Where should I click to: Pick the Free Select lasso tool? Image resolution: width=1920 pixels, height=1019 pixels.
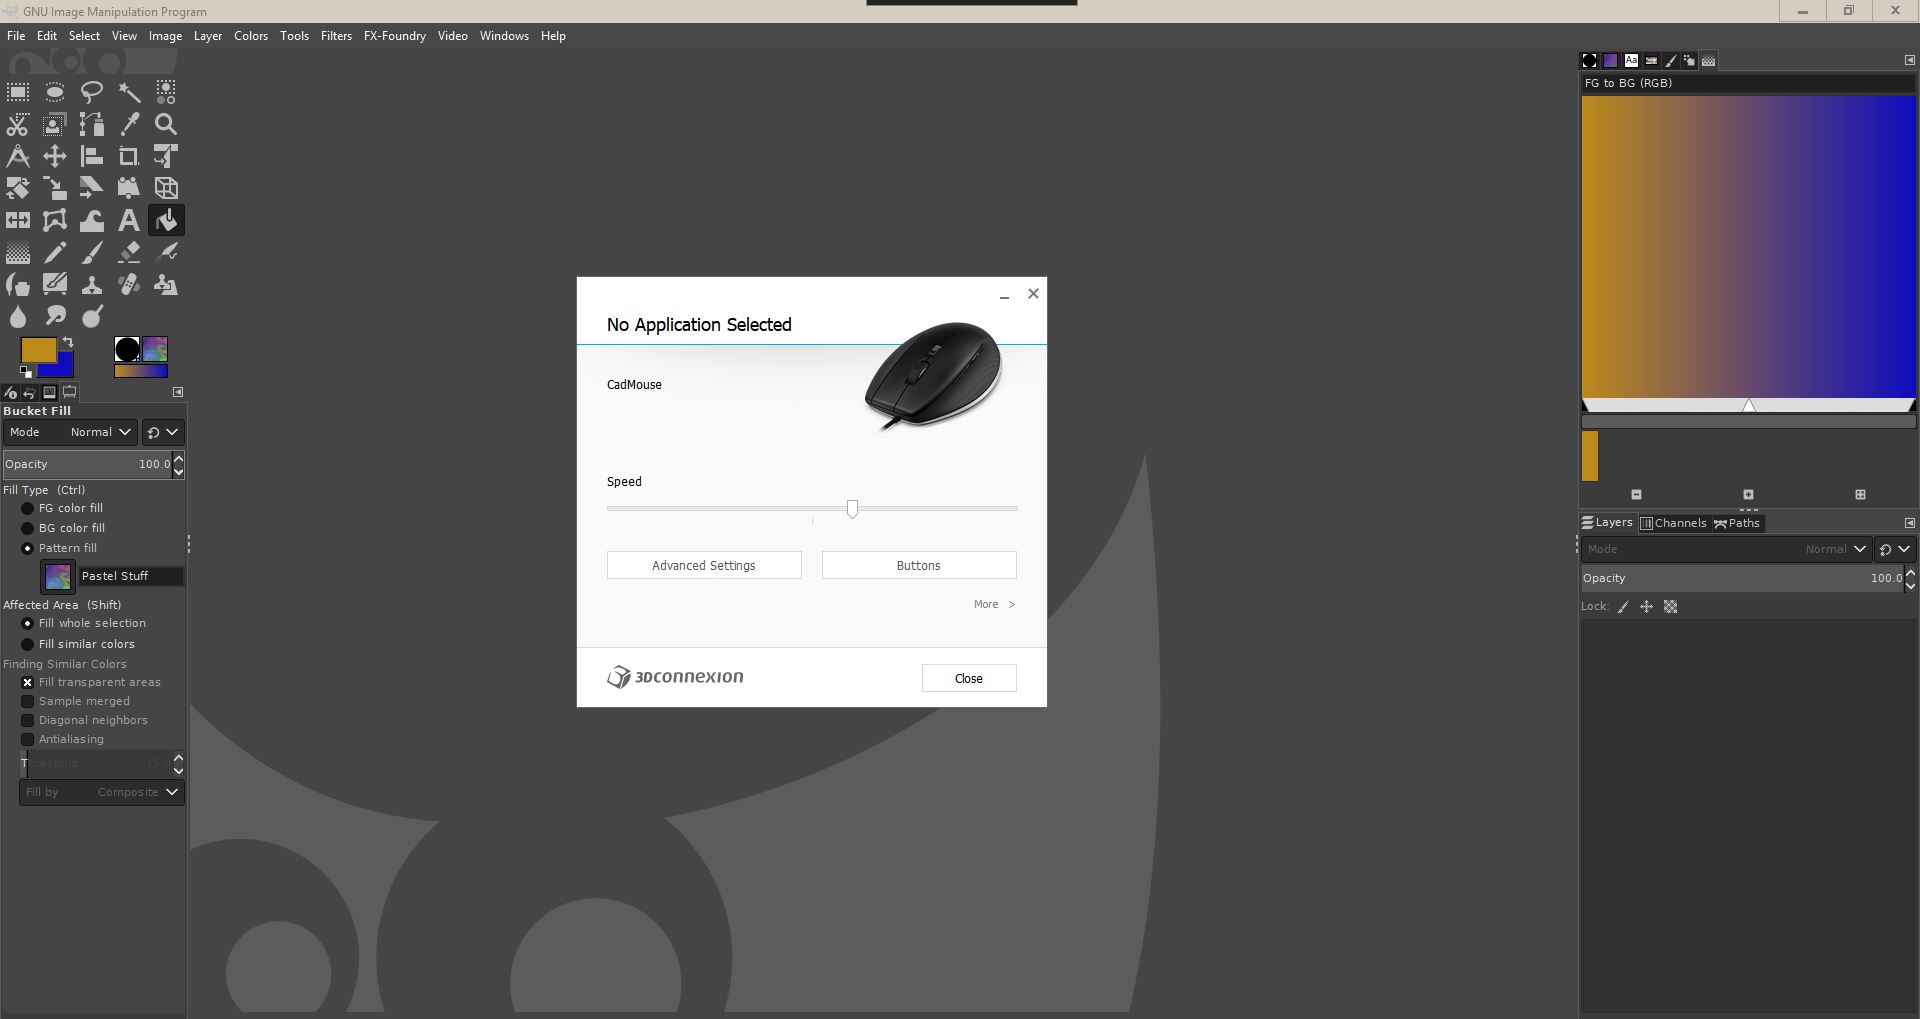pyautogui.click(x=92, y=92)
